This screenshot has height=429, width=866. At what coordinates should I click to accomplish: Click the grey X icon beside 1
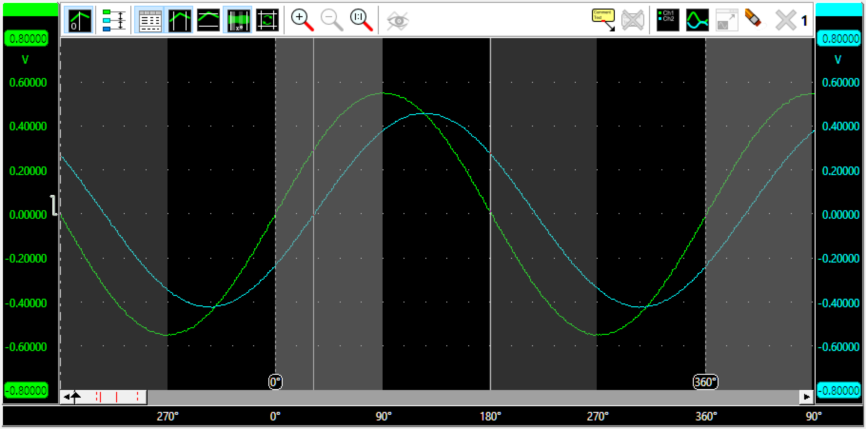tap(785, 20)
